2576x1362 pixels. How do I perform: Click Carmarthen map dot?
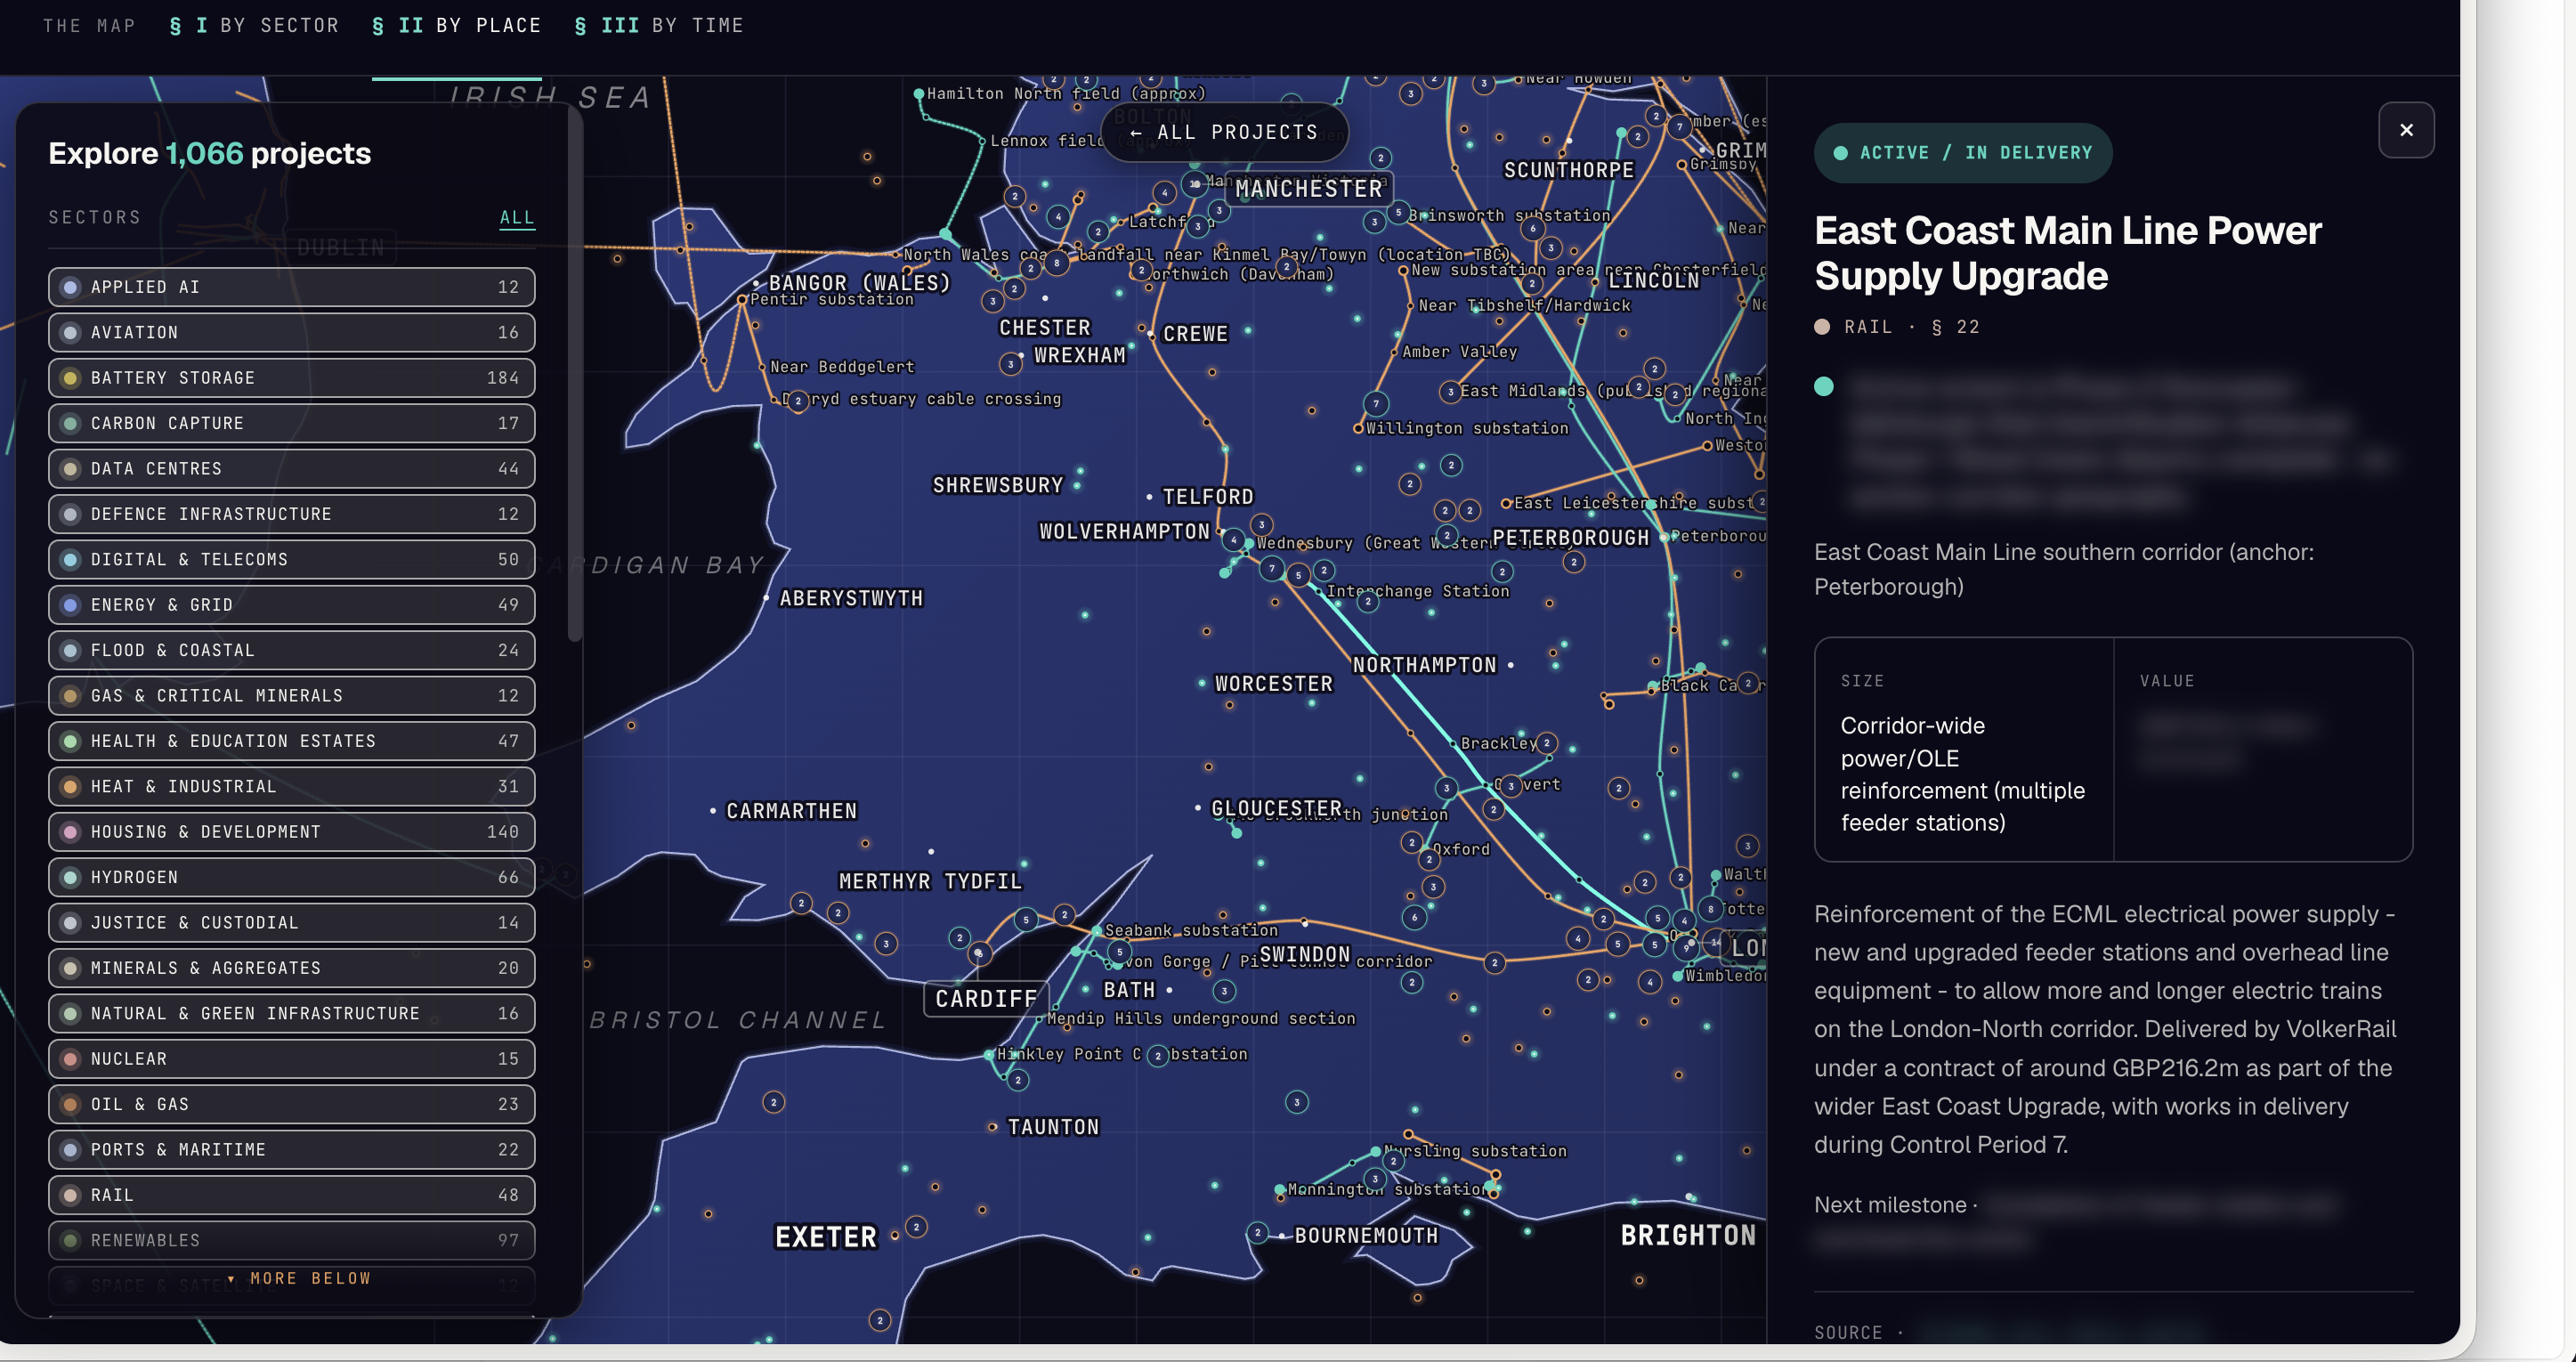tap(713, 811)
